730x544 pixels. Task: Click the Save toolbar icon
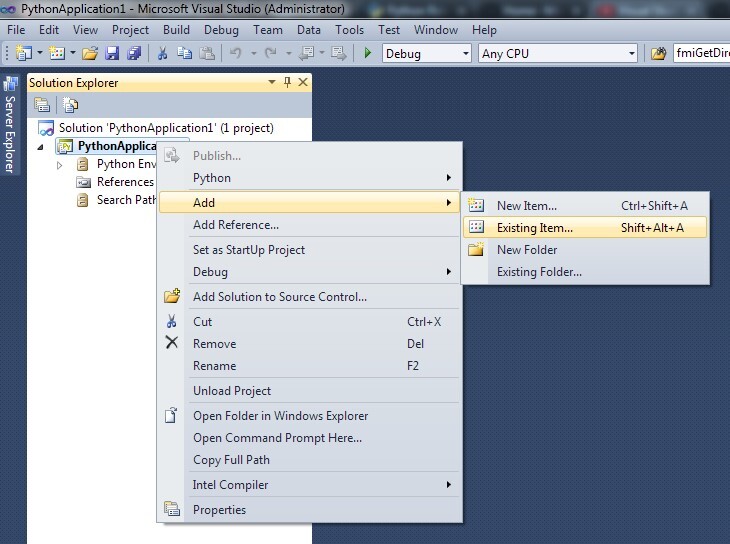pos(112,54)
